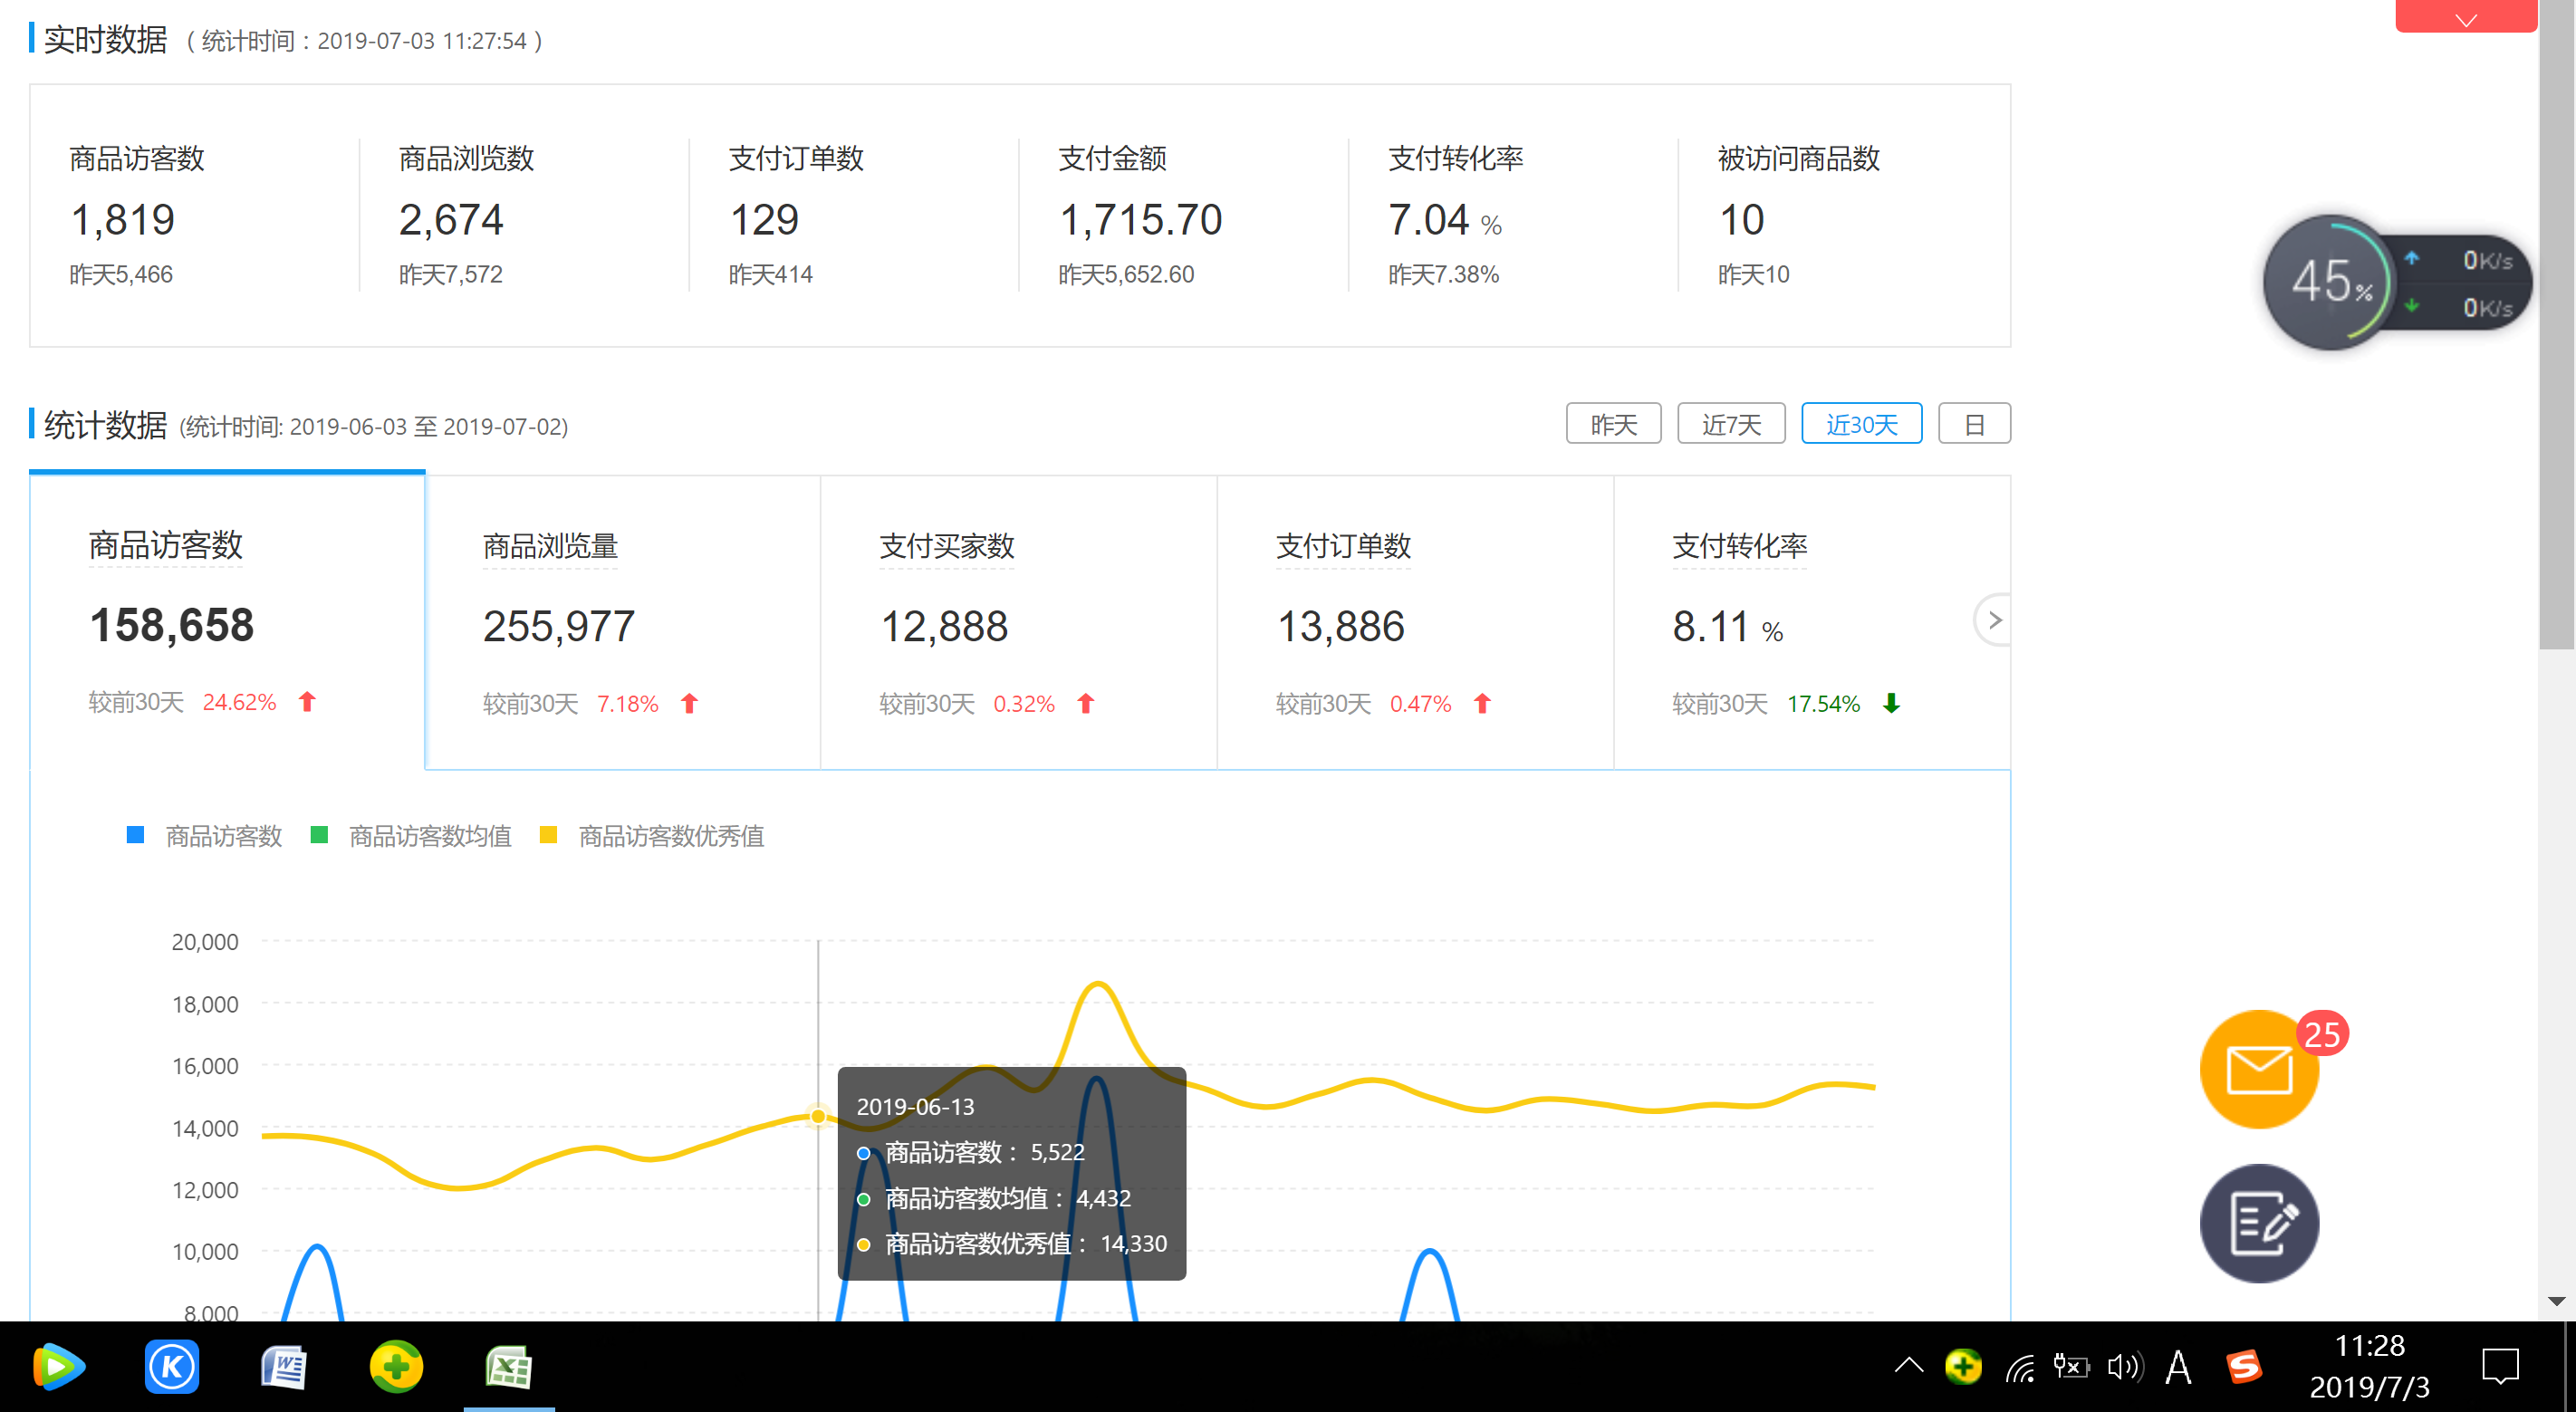The width and height of the screenshot is (2576, 1412).
Task: Switch to the 支付订单数 metric tab
Action: tap(1415, 621)
